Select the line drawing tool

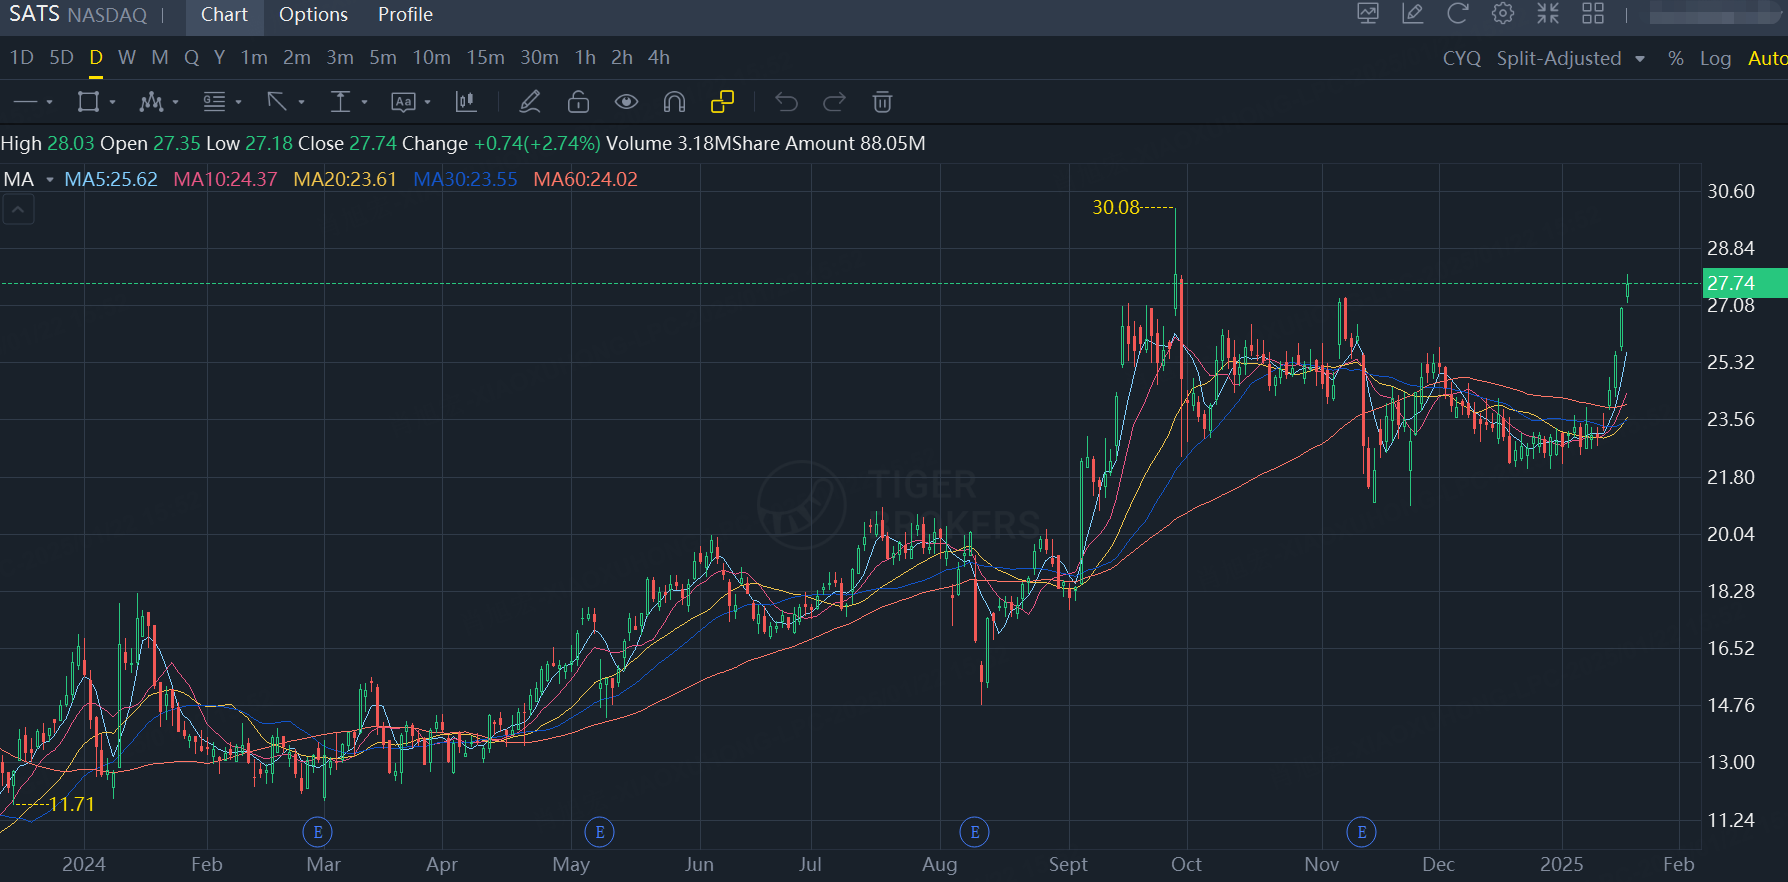25,102
